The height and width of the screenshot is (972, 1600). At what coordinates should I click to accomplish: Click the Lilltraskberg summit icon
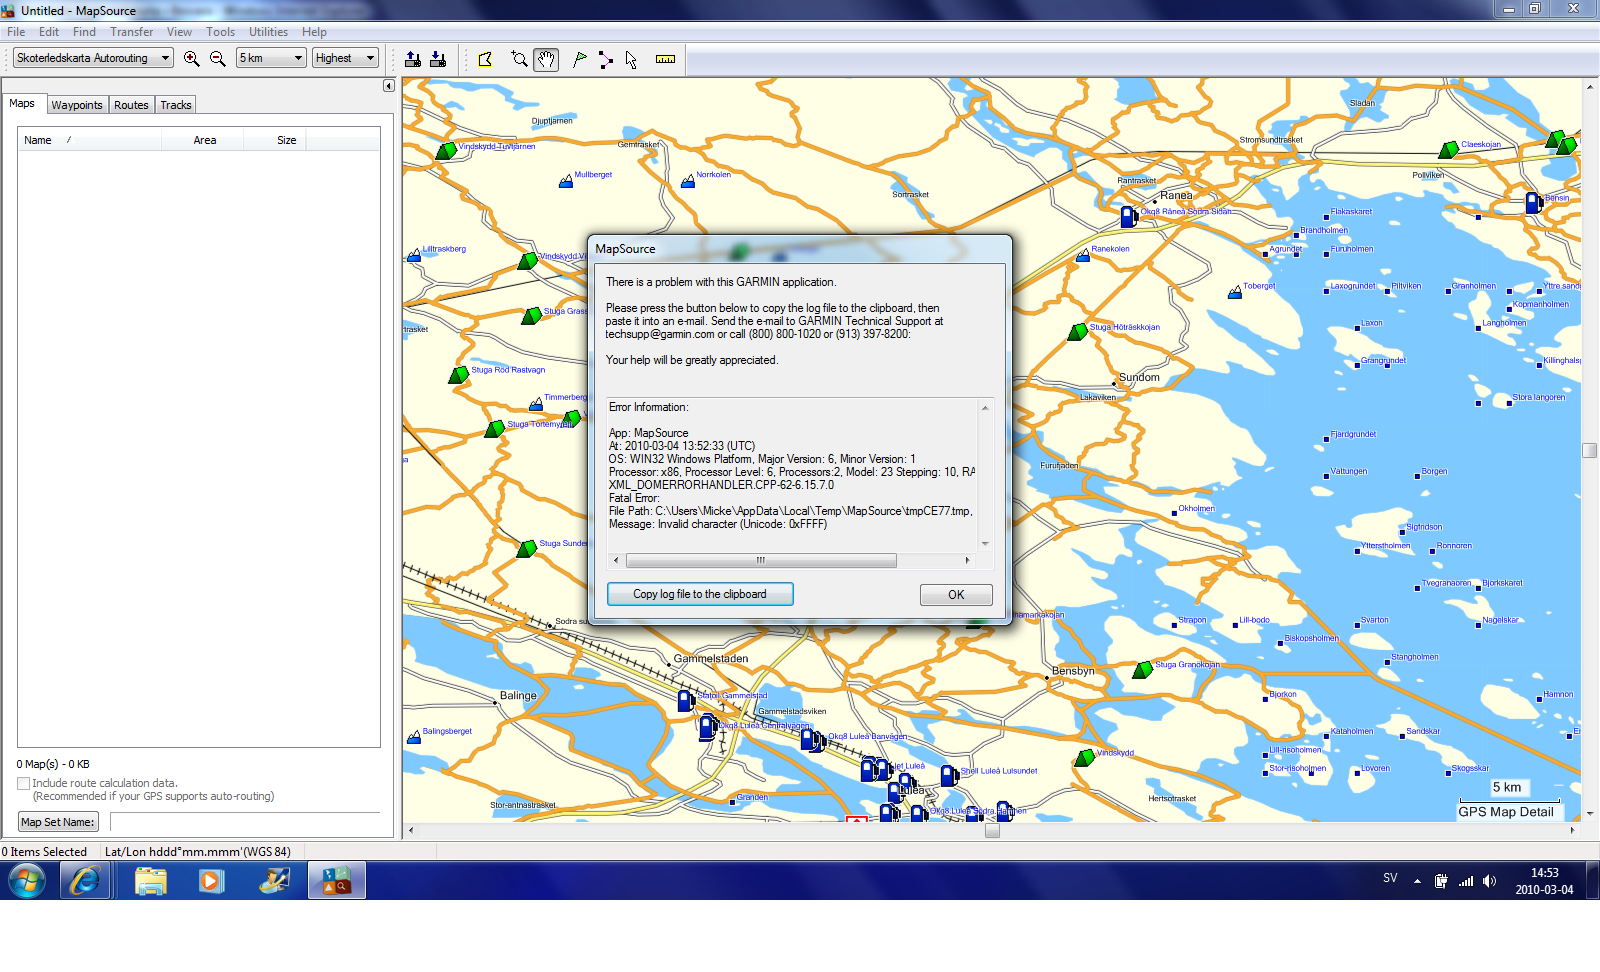pos(414,255)
